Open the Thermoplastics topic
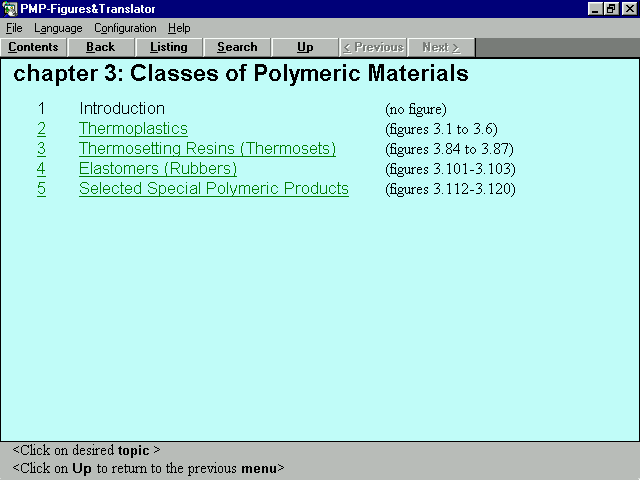640x480 pixels. click(133, 129)
